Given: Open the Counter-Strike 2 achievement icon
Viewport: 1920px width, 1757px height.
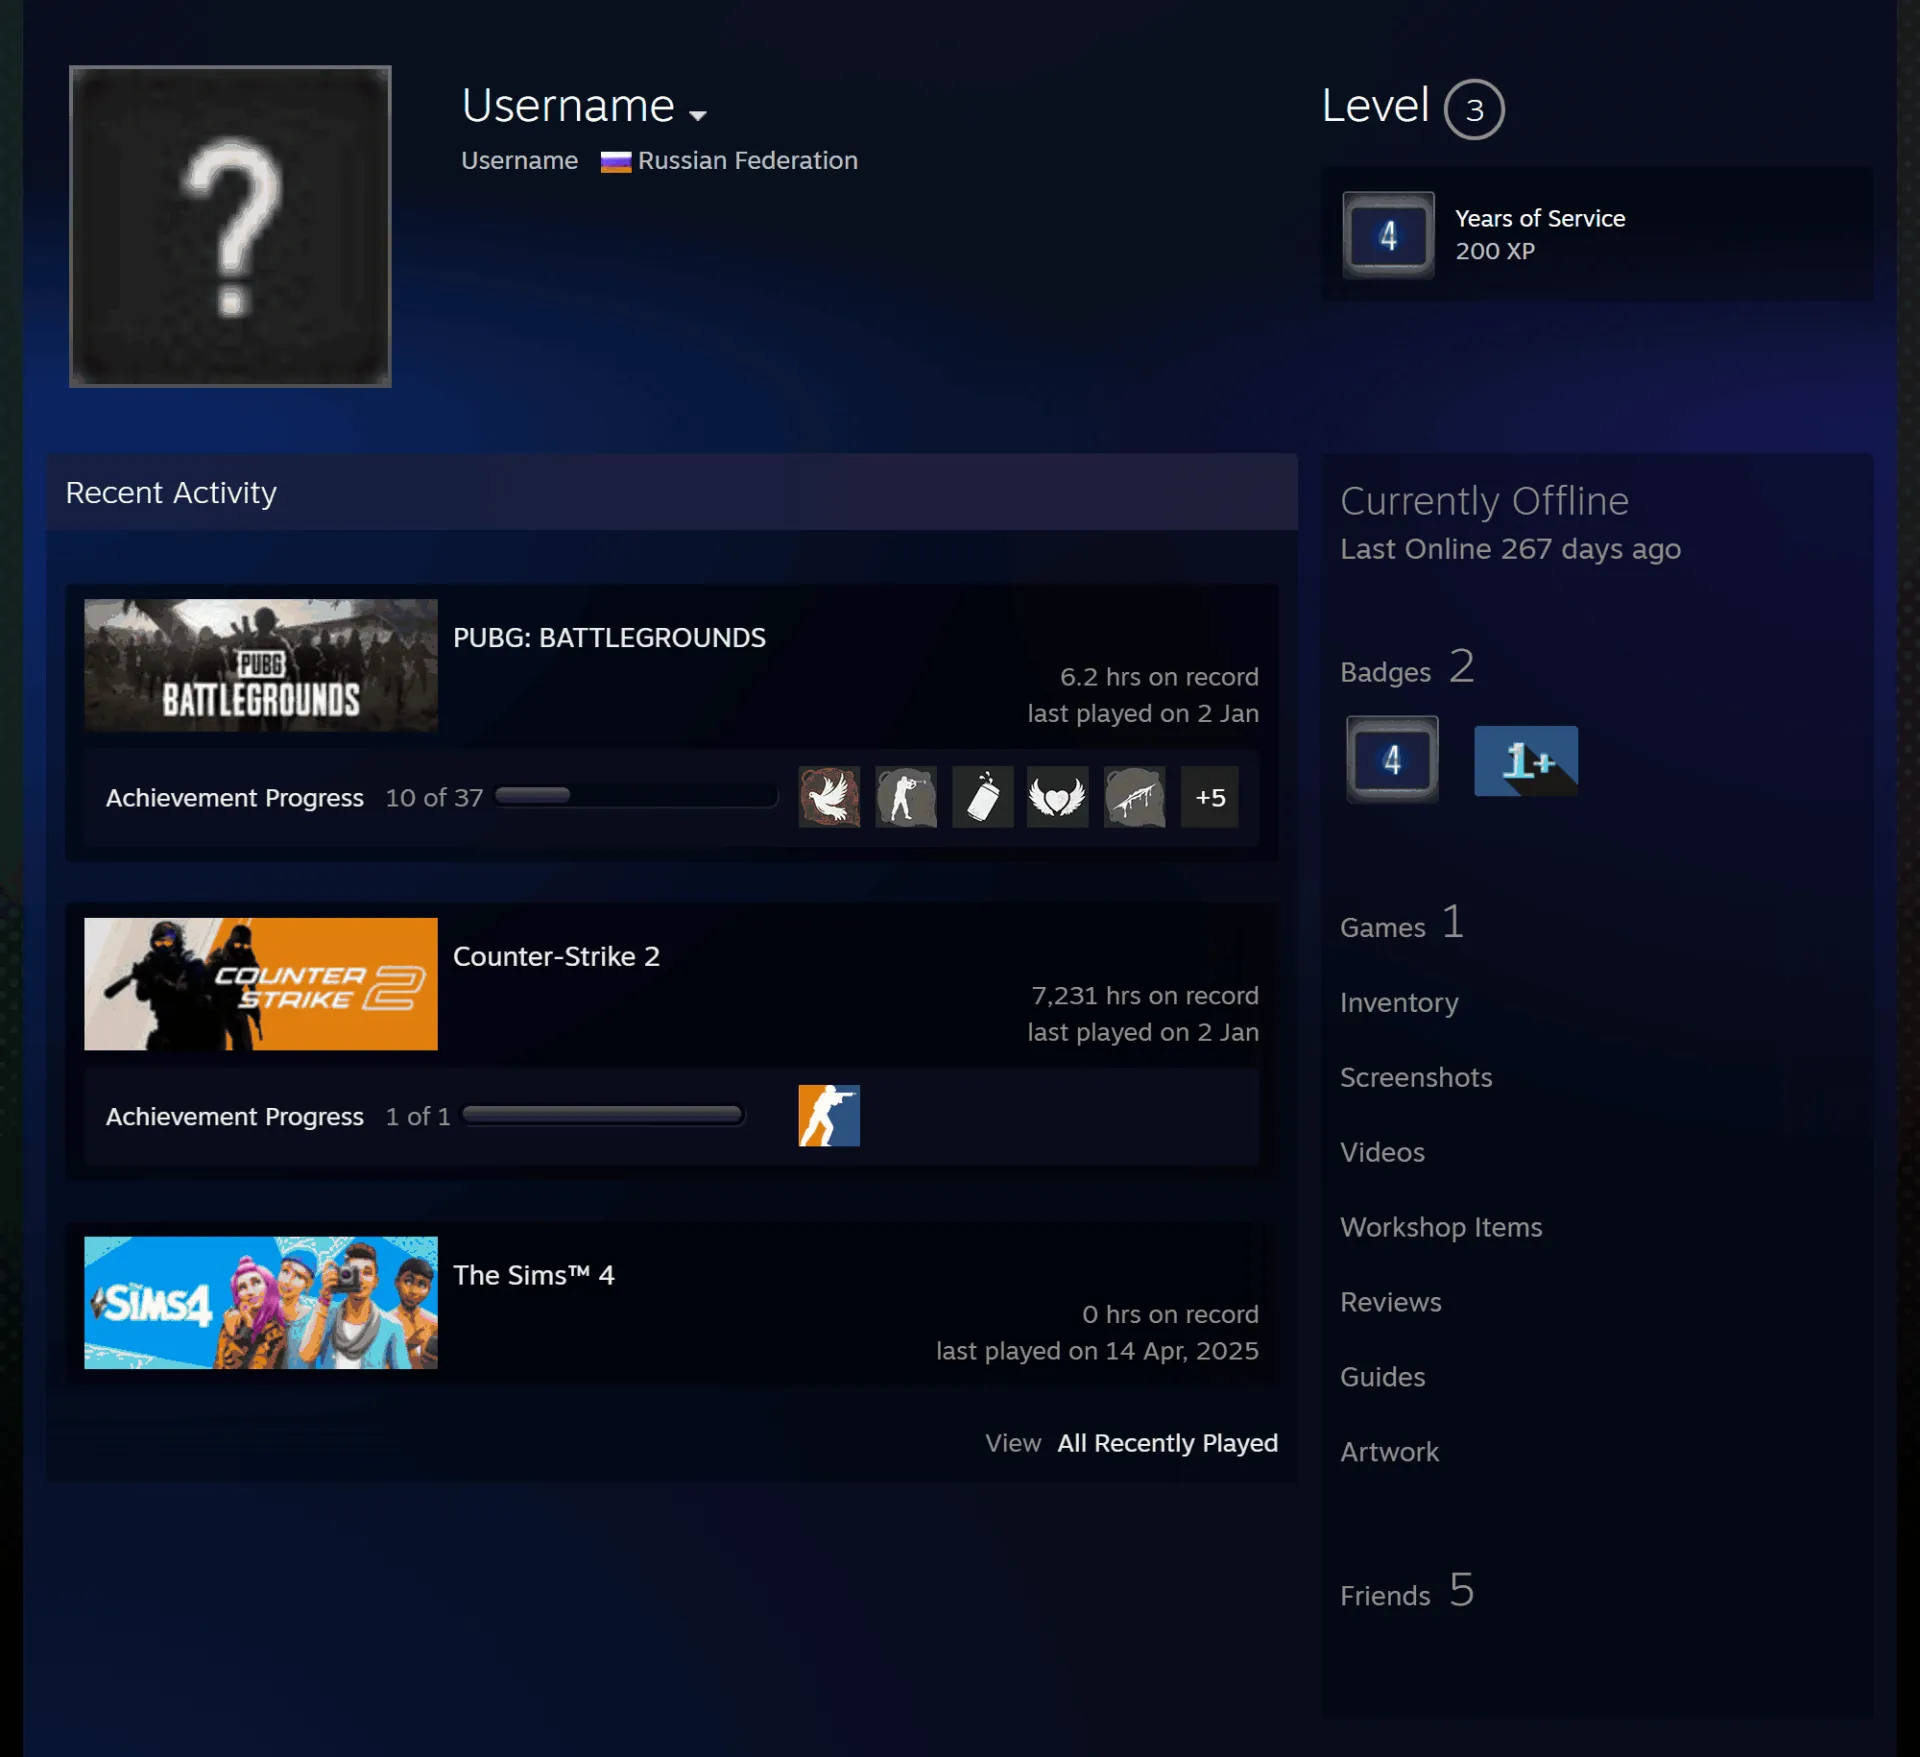Looking at the screenshot, I should pos(828,1115).
